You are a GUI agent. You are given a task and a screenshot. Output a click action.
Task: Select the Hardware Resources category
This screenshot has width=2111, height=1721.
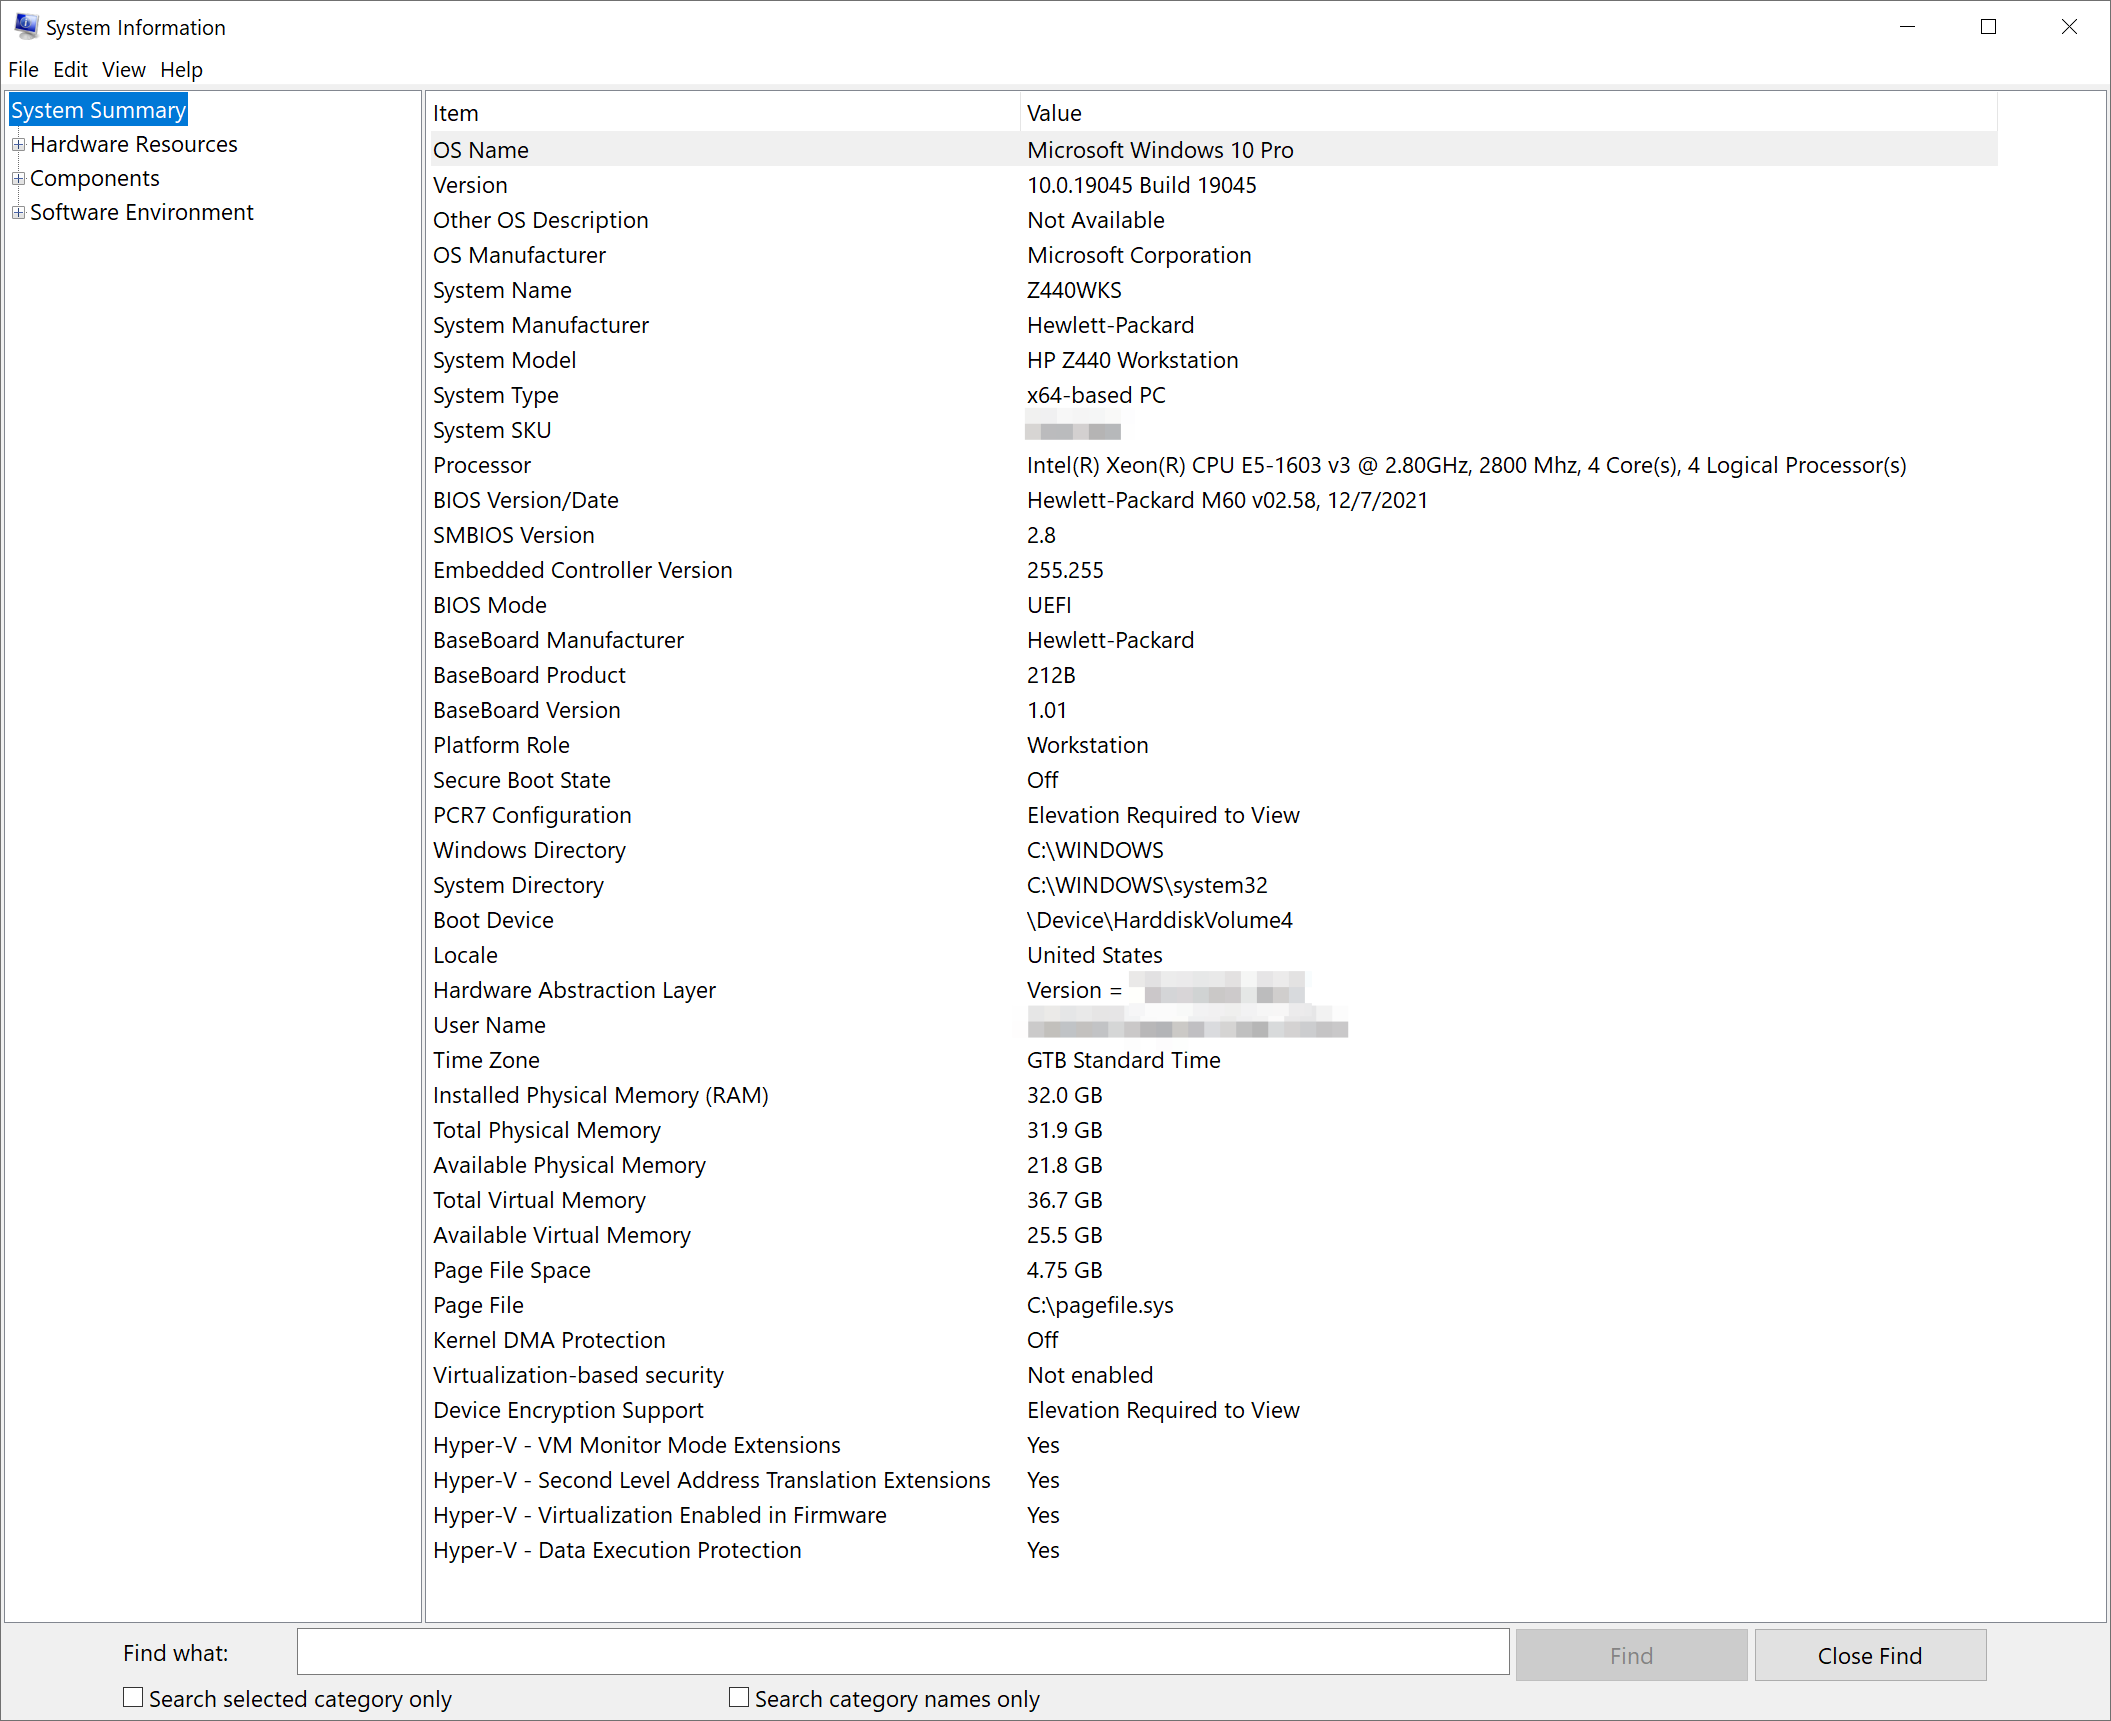click(133, 144)
